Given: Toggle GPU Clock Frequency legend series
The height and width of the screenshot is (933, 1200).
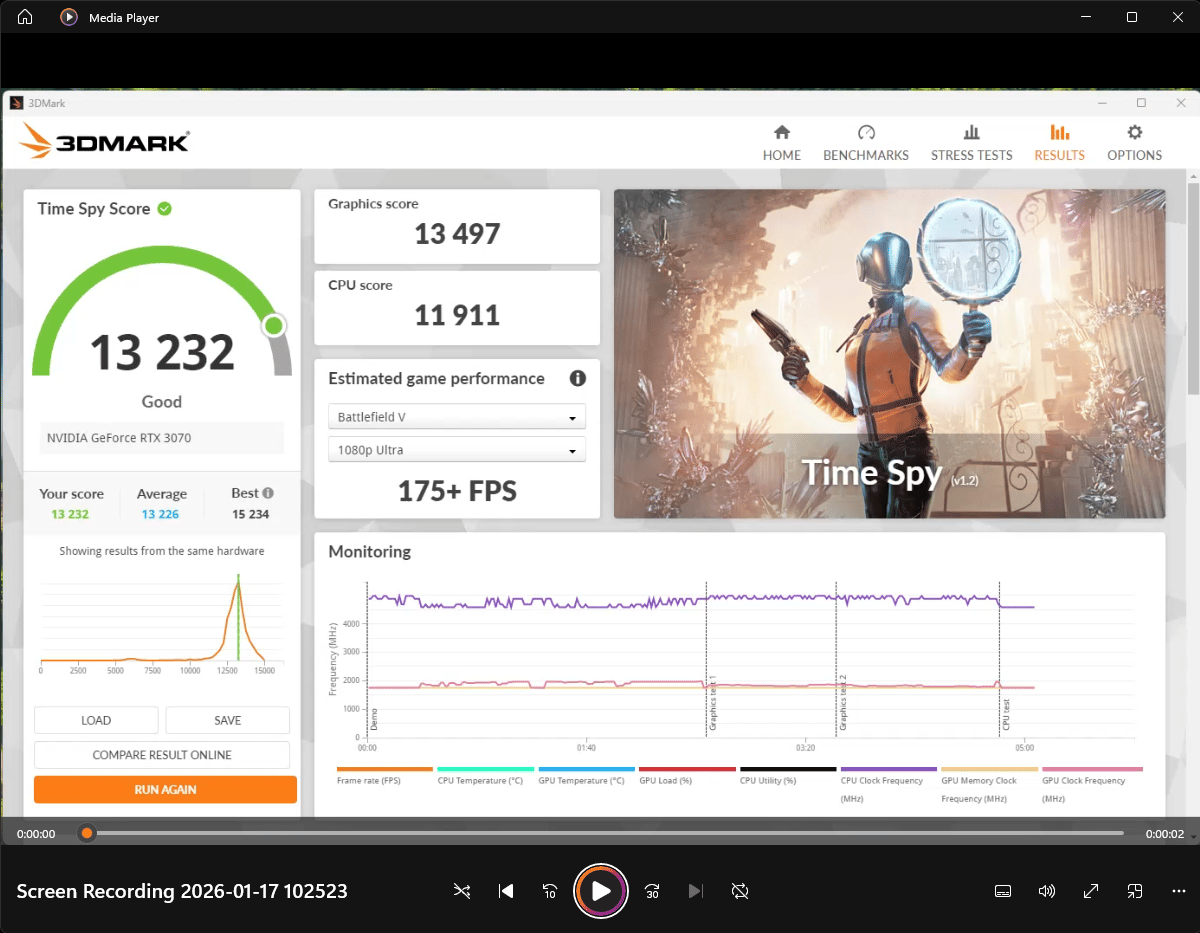Looking at the screenshot, I should 1091,785.
